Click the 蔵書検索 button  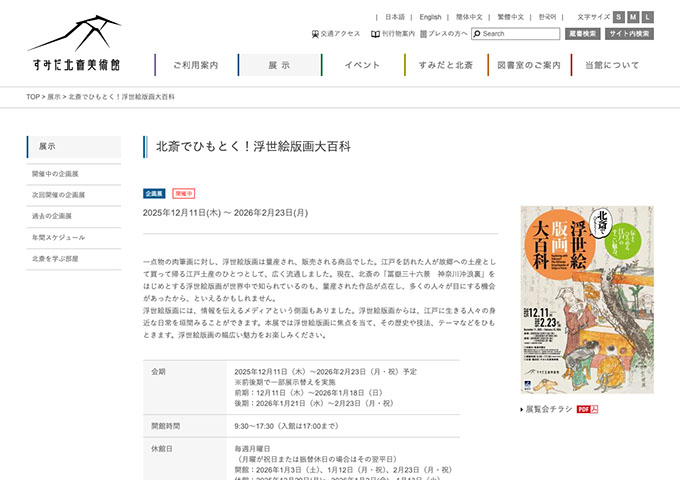coord(582,34)
